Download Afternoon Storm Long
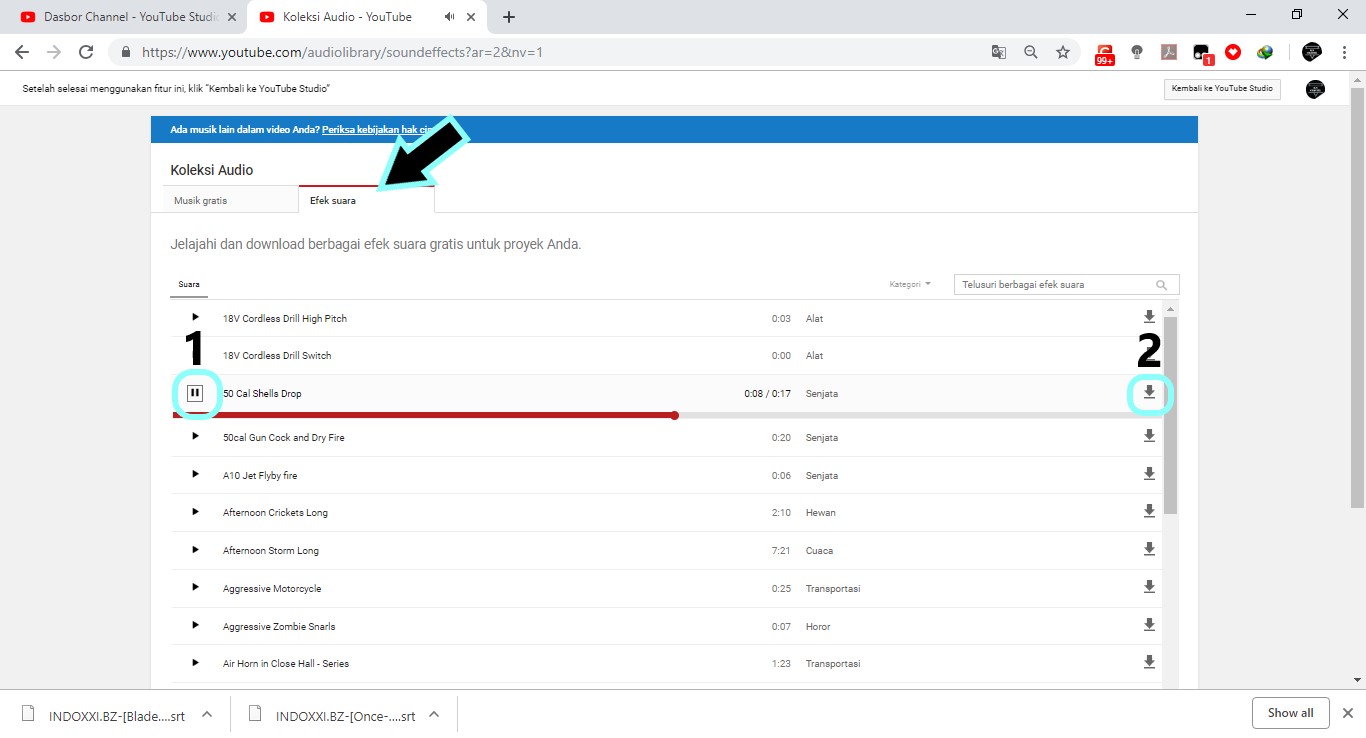The image size is (1366, 738). pyautogui.click(x=1149, y=550)
